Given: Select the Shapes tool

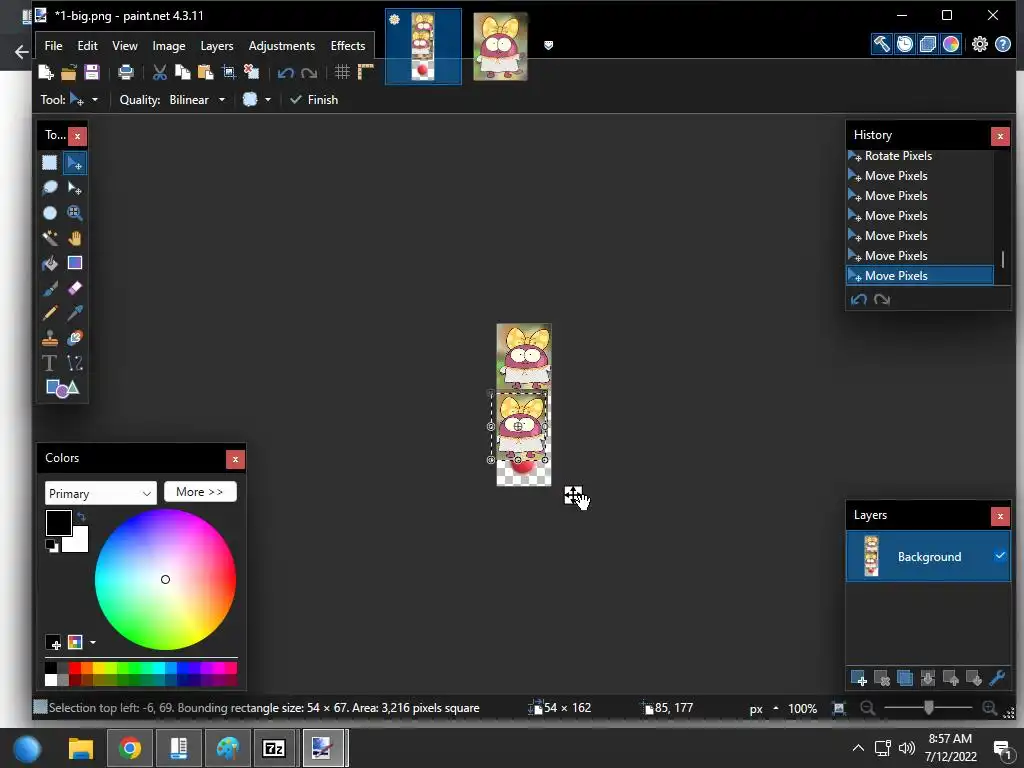Looking at the screenshot, I should pos(62,389).
